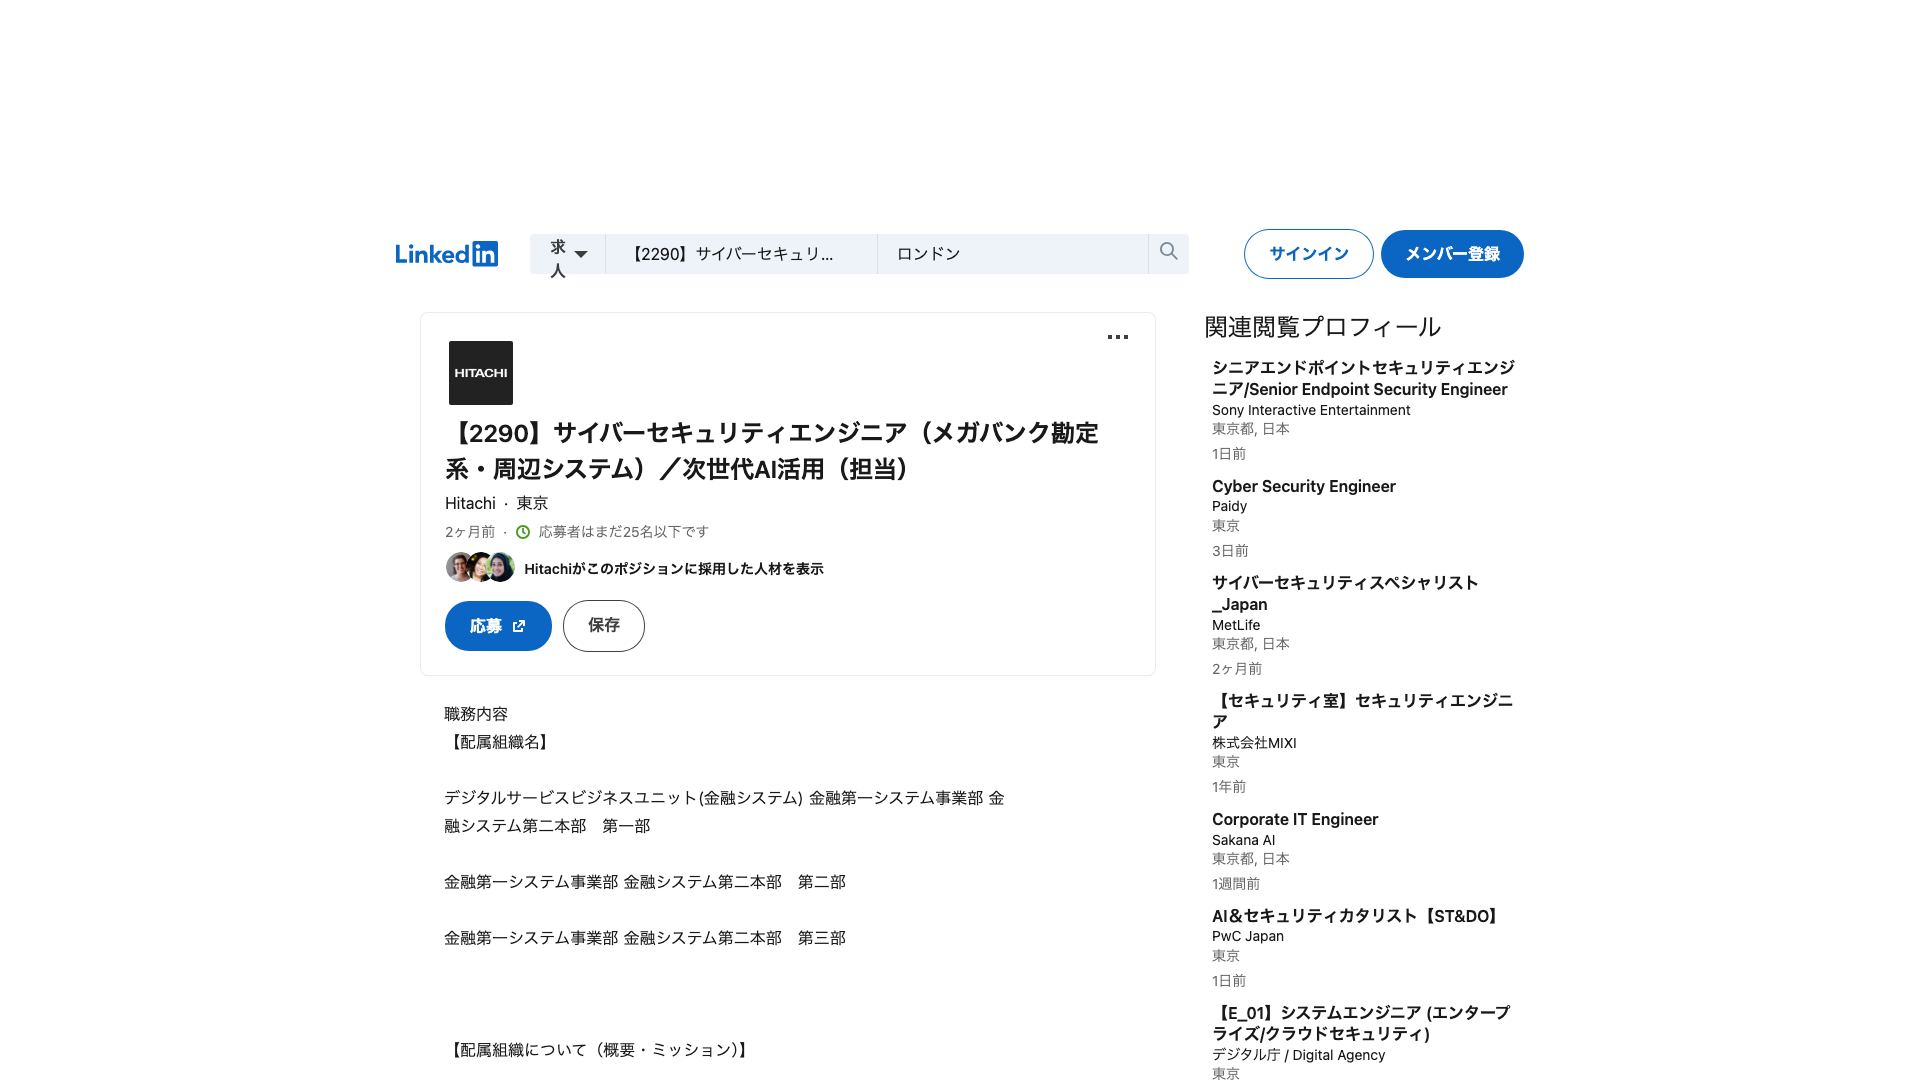Open the LinkedIn home logo
This screenshot has height=1080, width=1920.
[x=446, y=254]
